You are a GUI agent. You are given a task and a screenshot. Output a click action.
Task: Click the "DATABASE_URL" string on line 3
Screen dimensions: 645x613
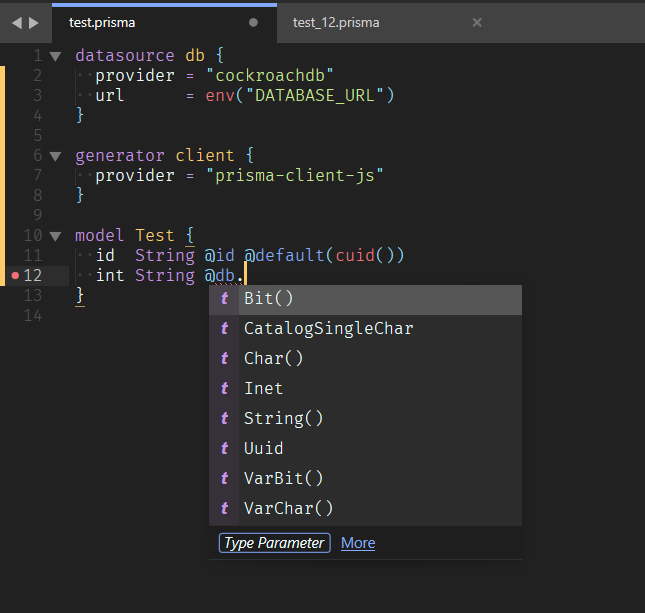coord(315,95)
